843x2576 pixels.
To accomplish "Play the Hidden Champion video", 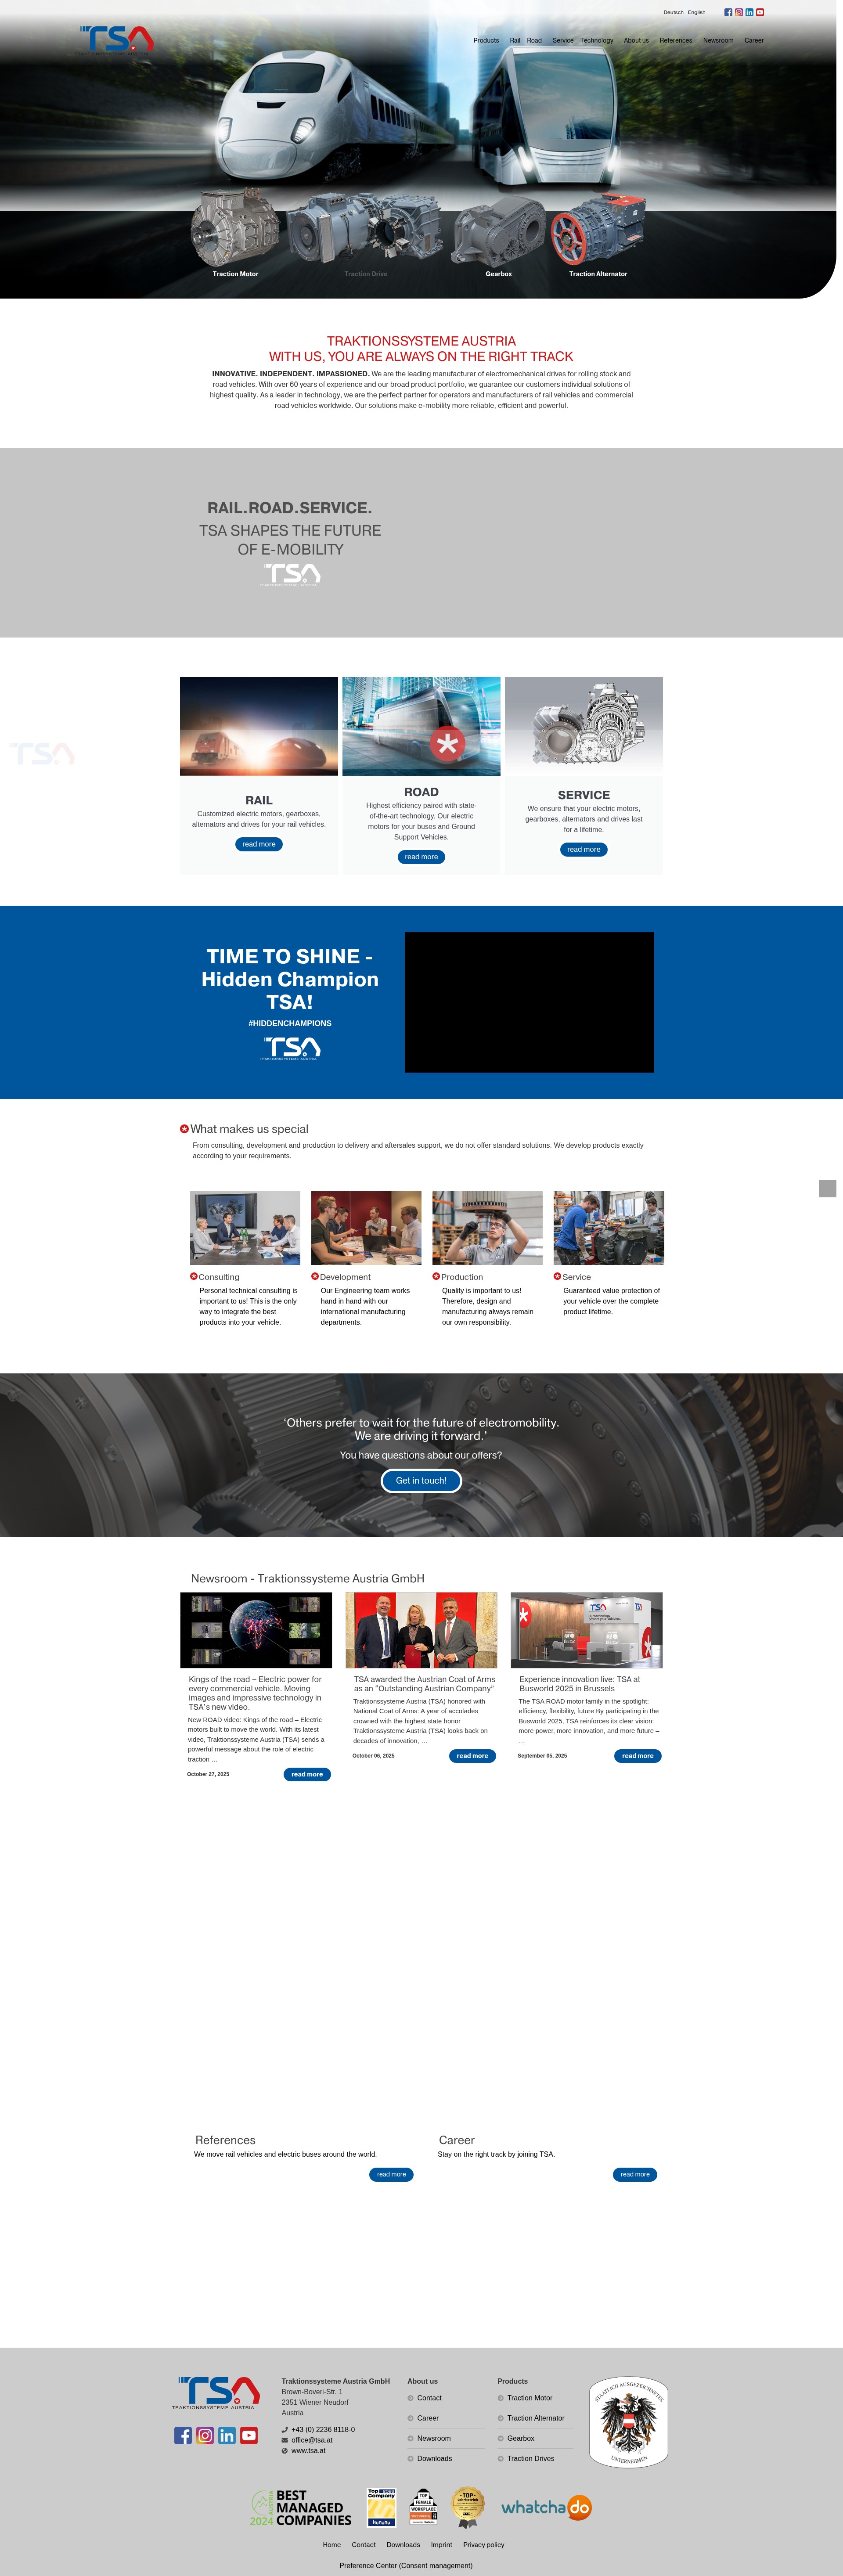I will point(529,1002).
